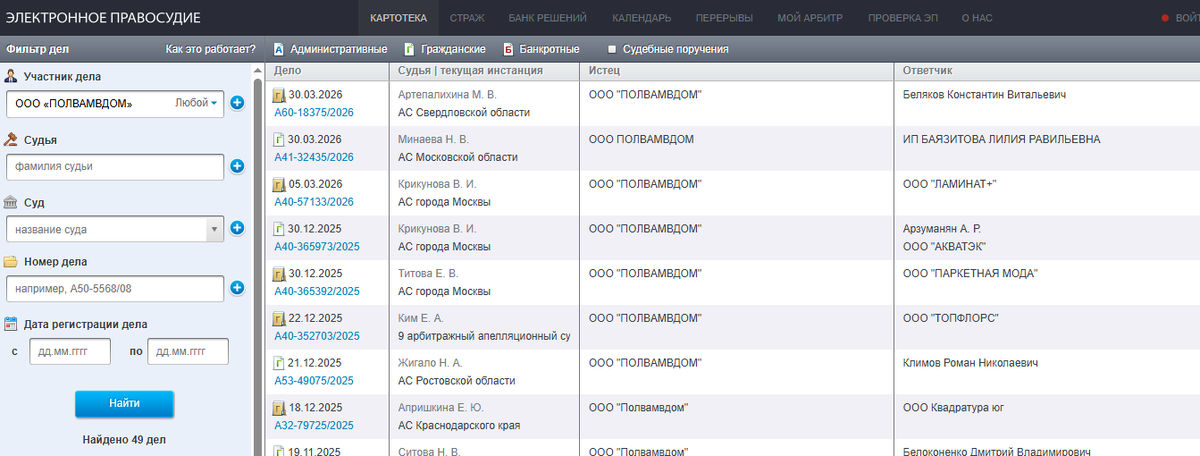
Task: Open case A40-352703/2025
Action: click(317, 336)
